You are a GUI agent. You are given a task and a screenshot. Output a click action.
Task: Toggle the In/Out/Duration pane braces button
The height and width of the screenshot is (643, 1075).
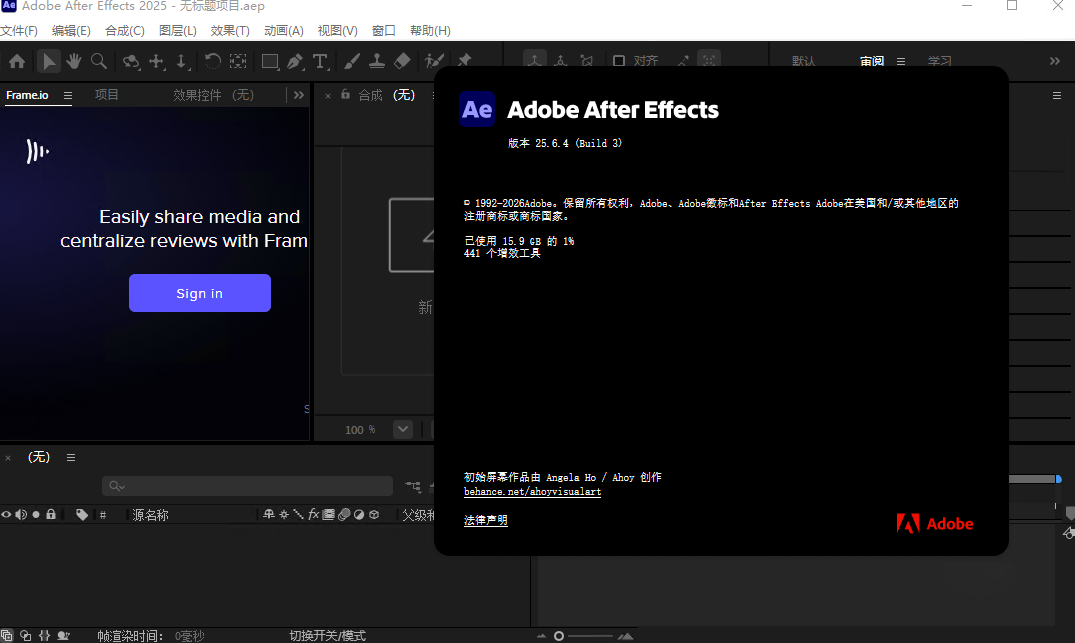pos(45,635)
